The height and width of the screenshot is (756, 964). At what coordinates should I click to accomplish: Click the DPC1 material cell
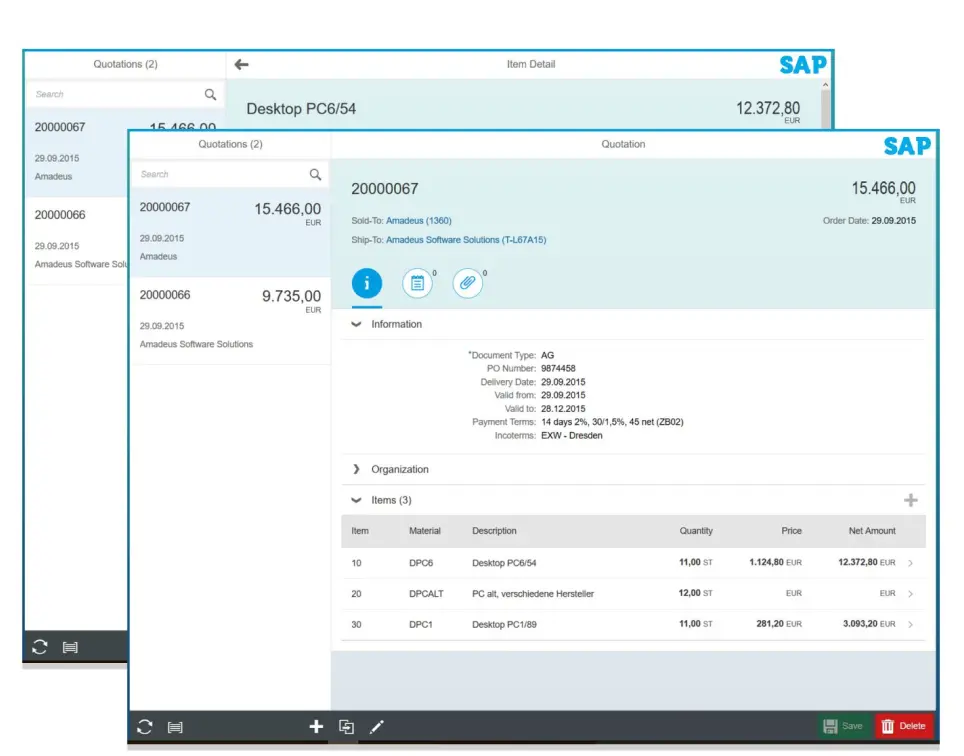pos(421,624)
